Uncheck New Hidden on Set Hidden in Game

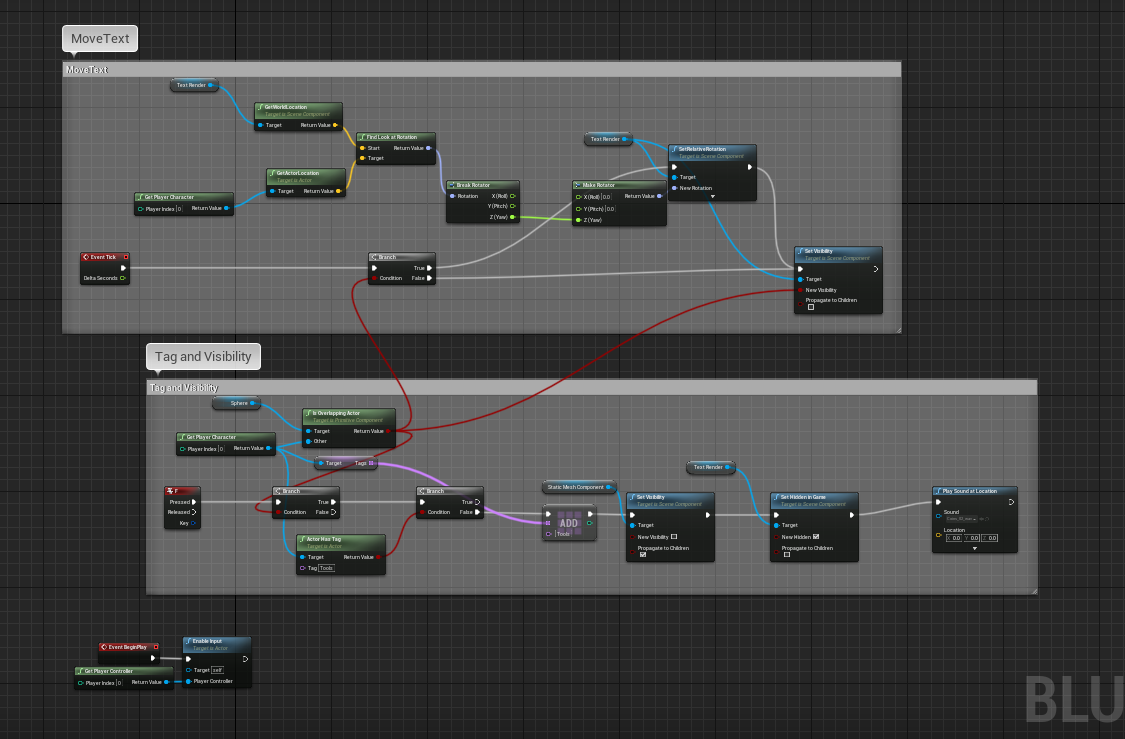(817, 537)
